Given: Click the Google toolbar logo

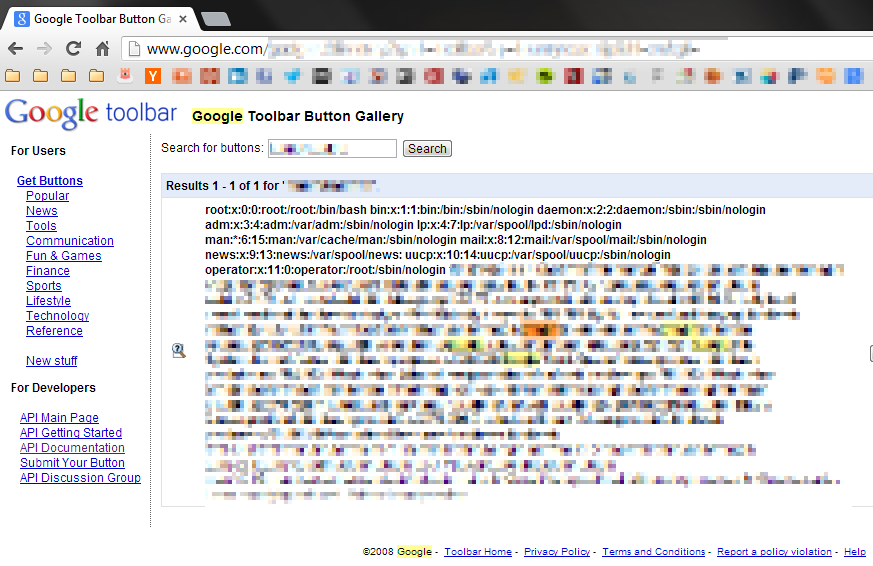Looking at the screenshot, I should click(91, 114).
